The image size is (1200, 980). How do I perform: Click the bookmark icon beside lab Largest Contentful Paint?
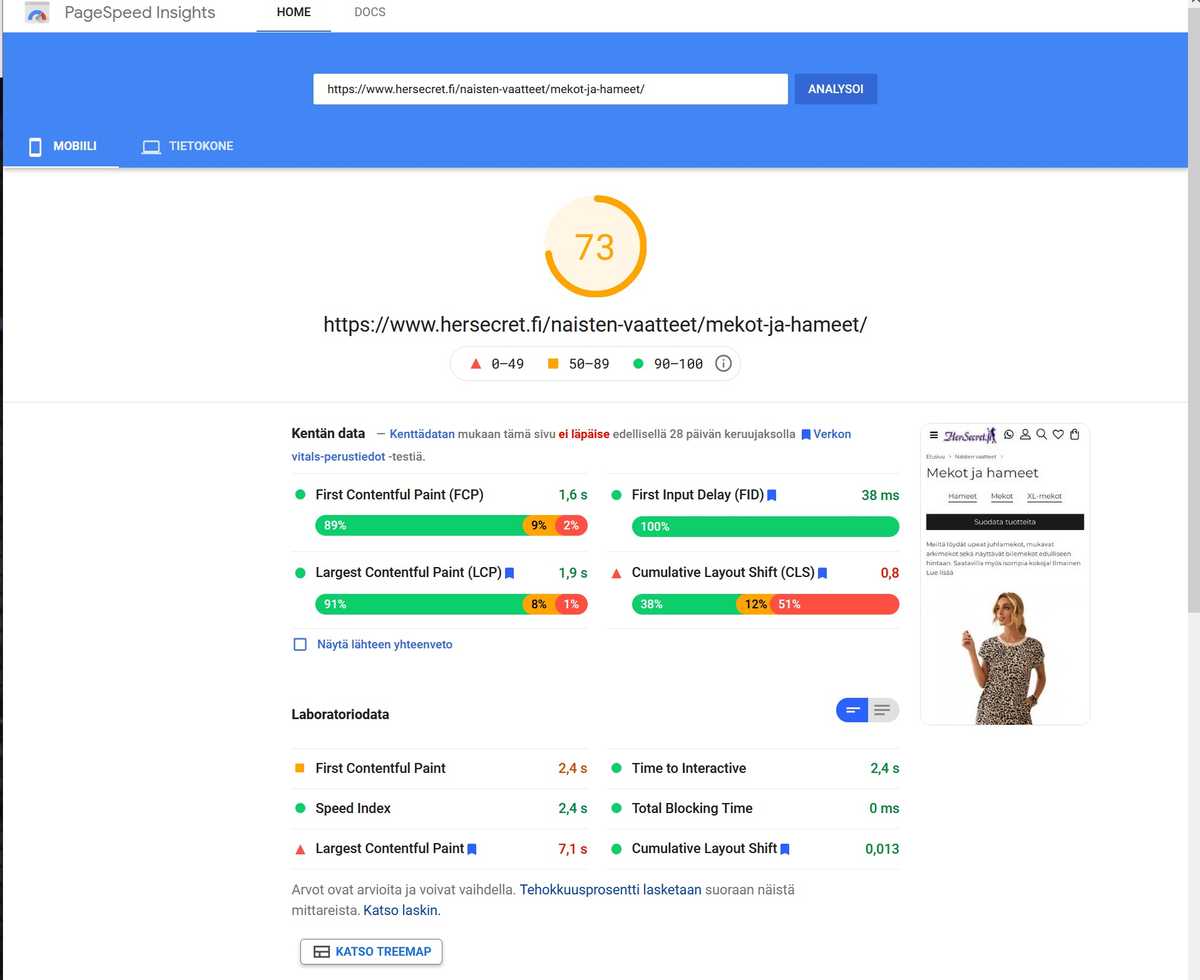[472, 849]
